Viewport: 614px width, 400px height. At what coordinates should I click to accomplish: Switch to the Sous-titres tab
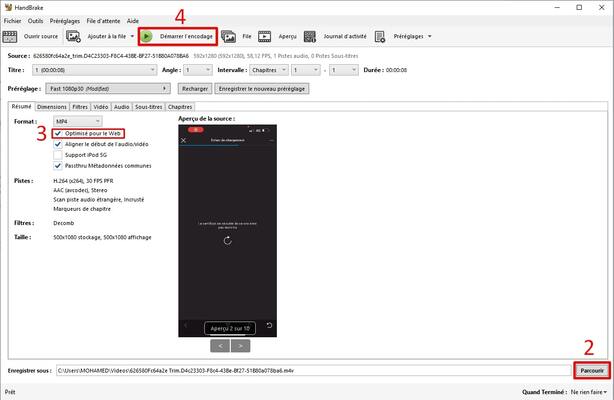pyautogui.click(x=148, y=107)
